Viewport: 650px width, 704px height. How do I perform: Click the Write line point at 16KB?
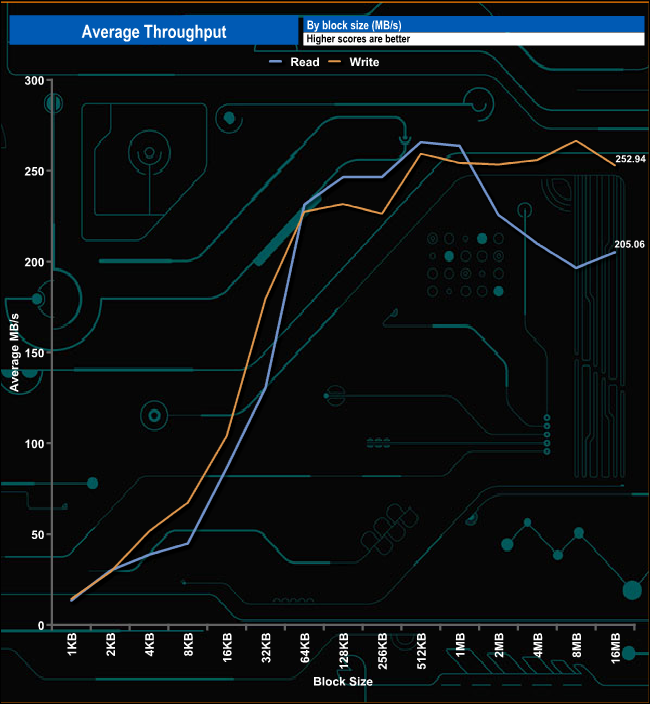[x=227, y=435]
